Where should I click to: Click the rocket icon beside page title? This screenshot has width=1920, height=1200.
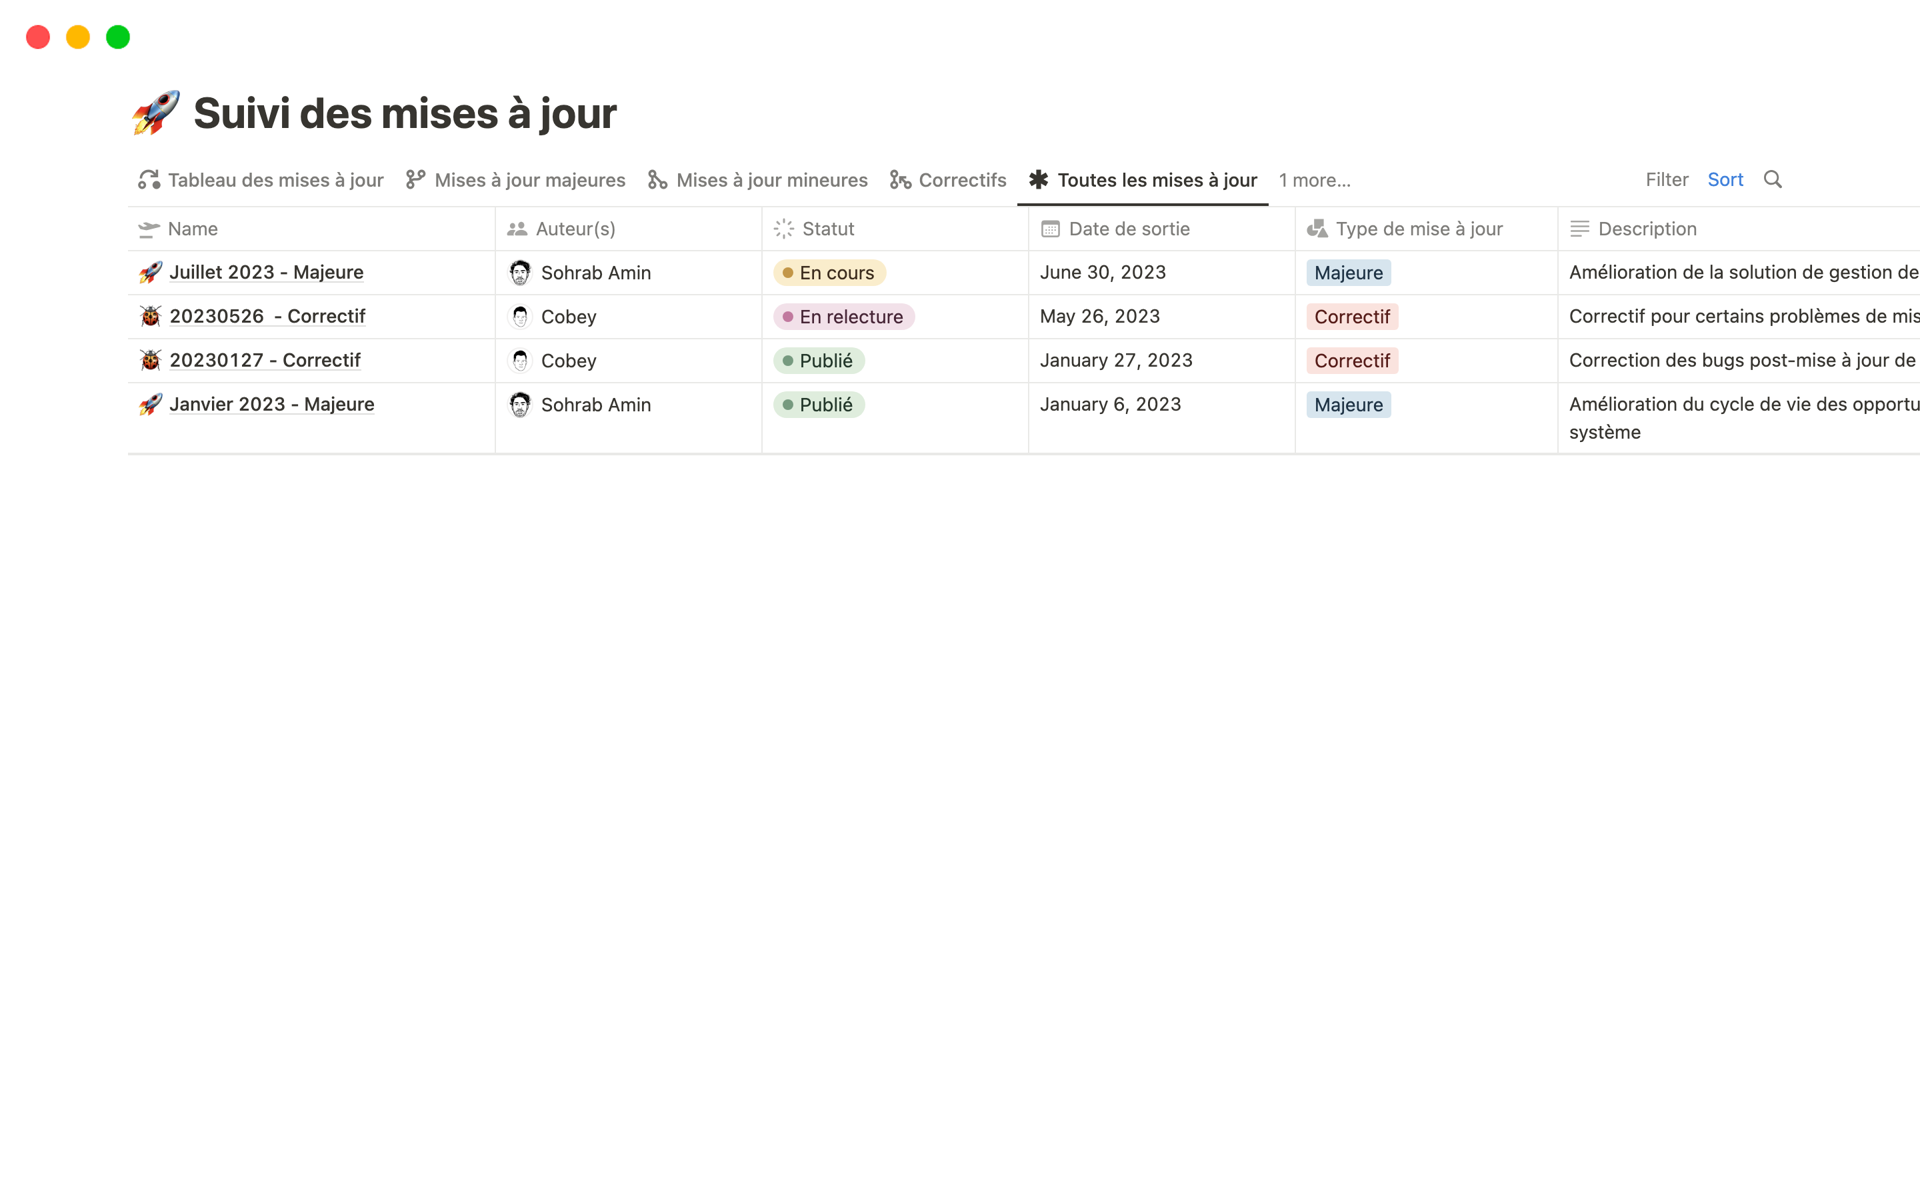156,113
